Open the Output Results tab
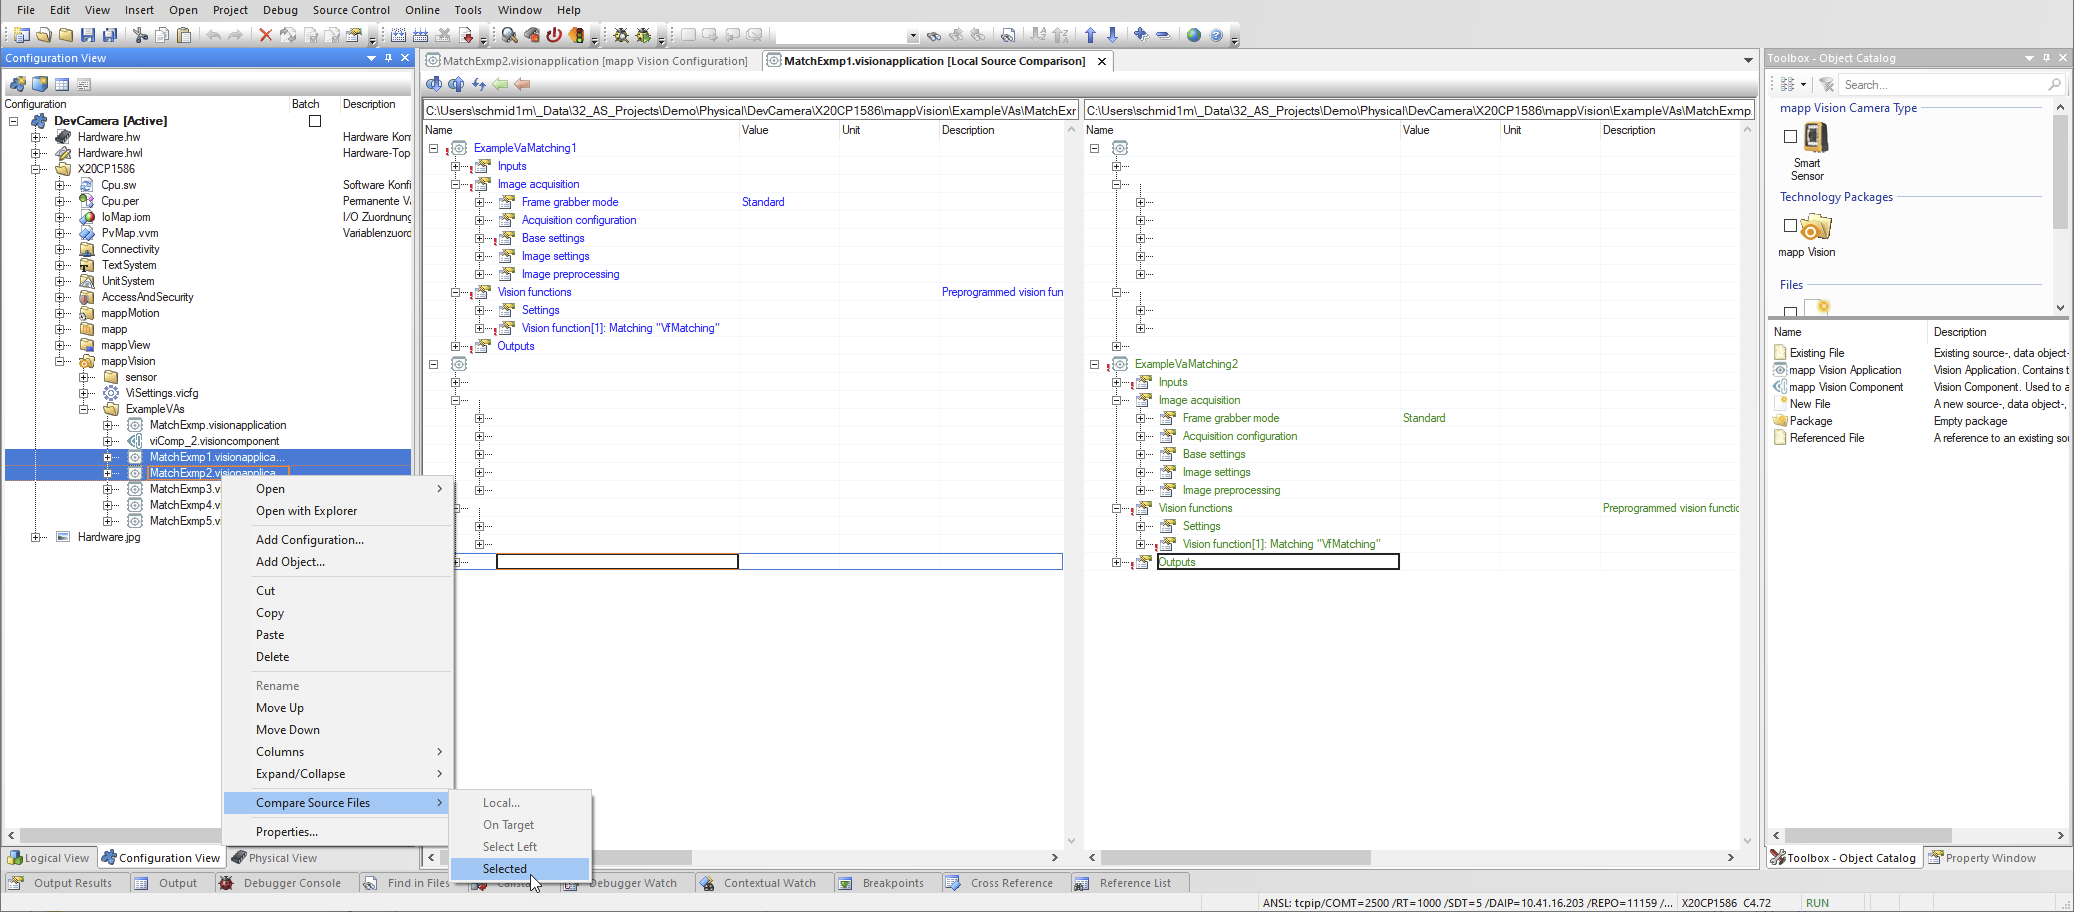The image size is (2074, 912). pyautogui.click(x=62, y=883)
